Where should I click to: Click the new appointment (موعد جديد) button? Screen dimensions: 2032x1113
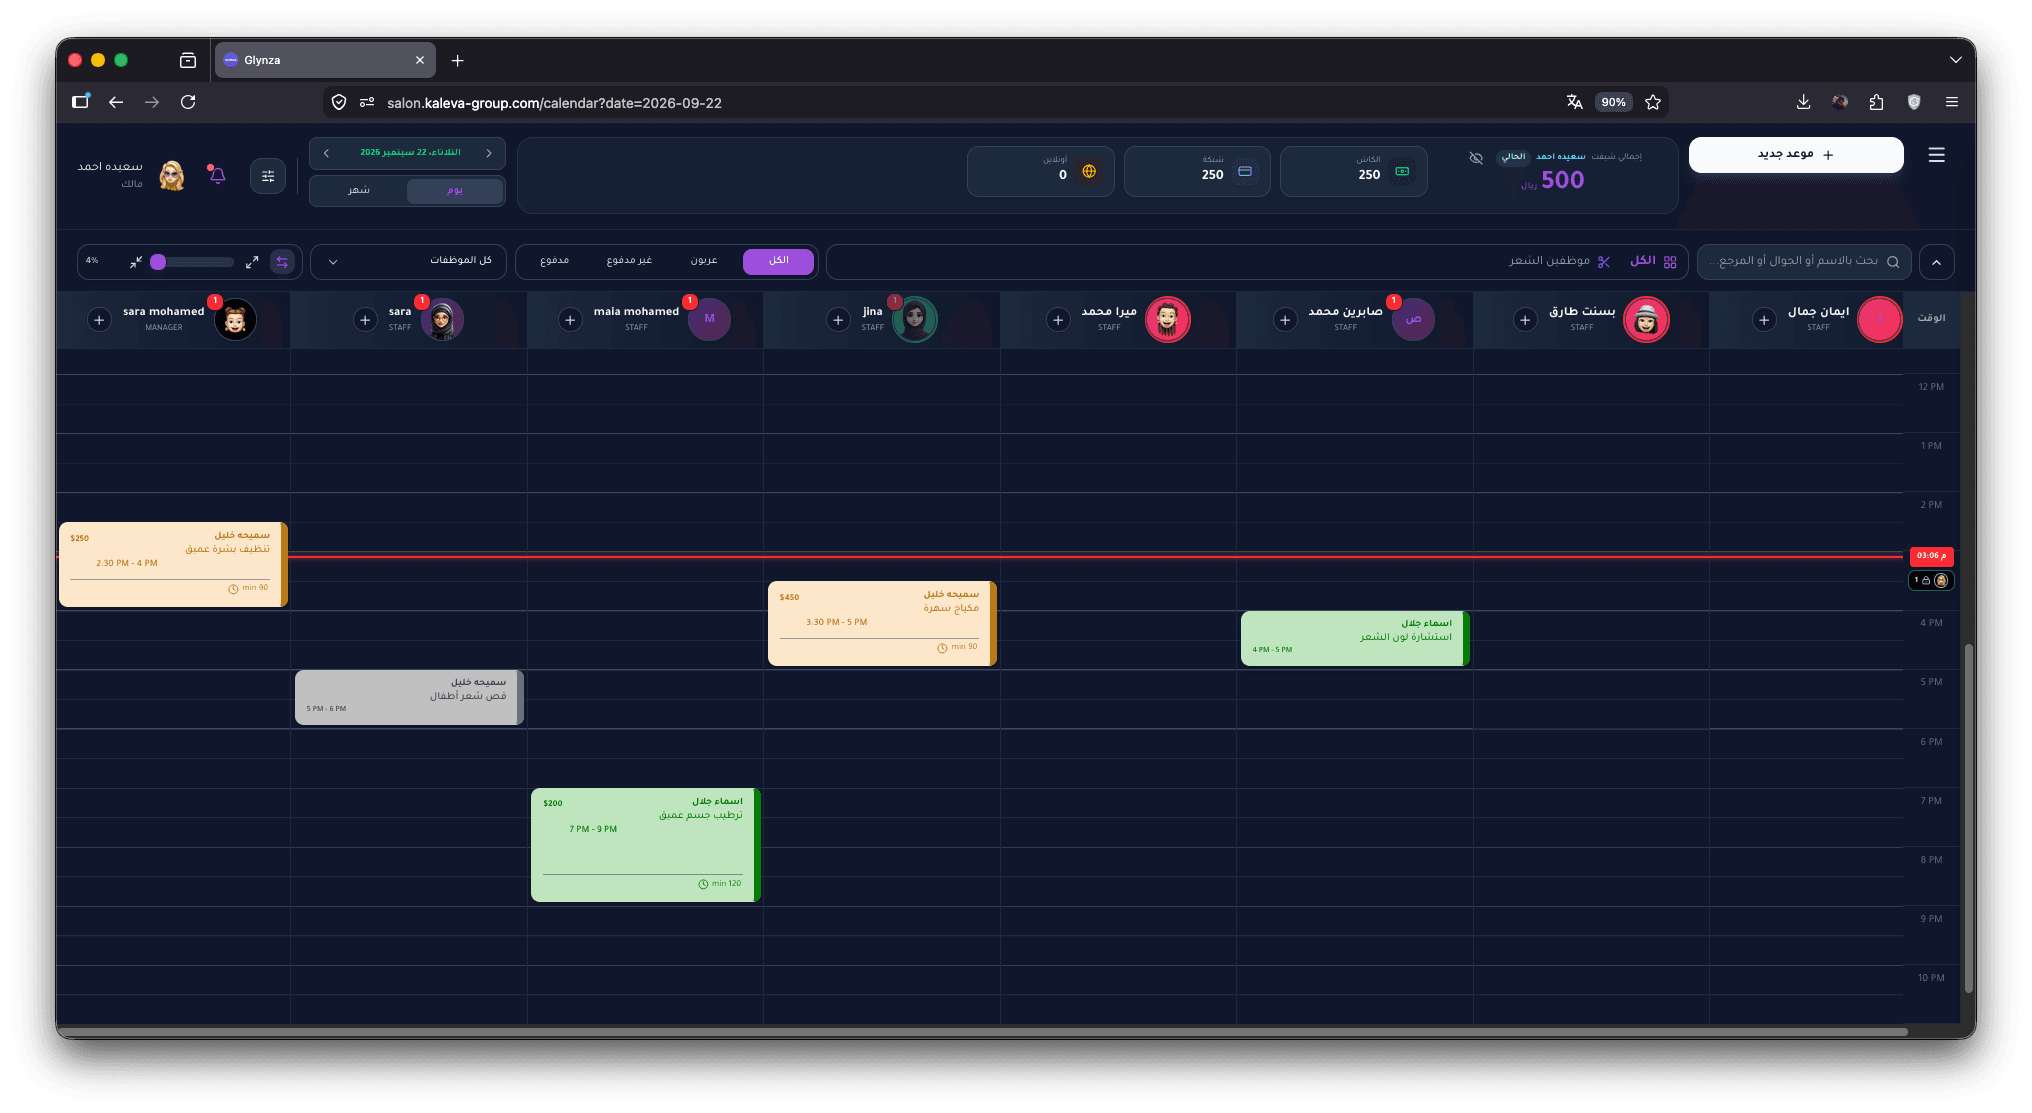pyautogui.click(x=1796, y=155)
